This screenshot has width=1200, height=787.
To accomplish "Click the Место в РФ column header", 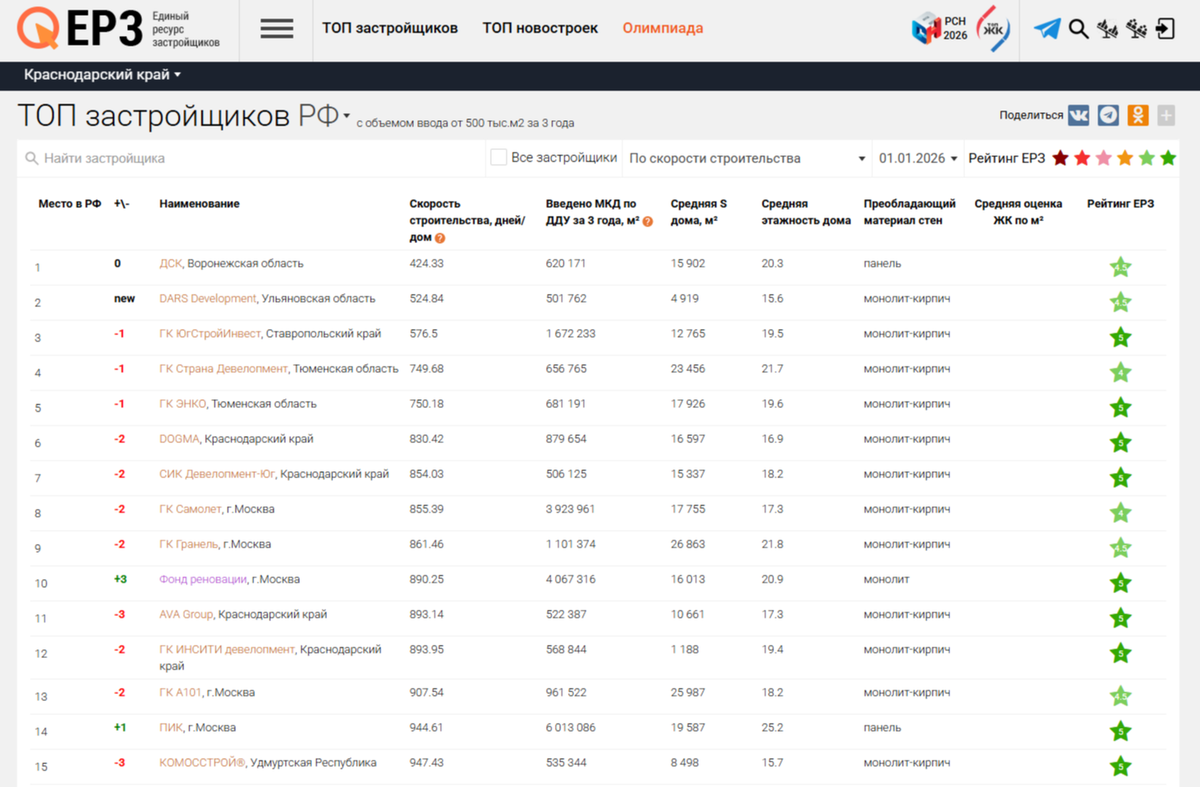I will [x=70, y=204].
